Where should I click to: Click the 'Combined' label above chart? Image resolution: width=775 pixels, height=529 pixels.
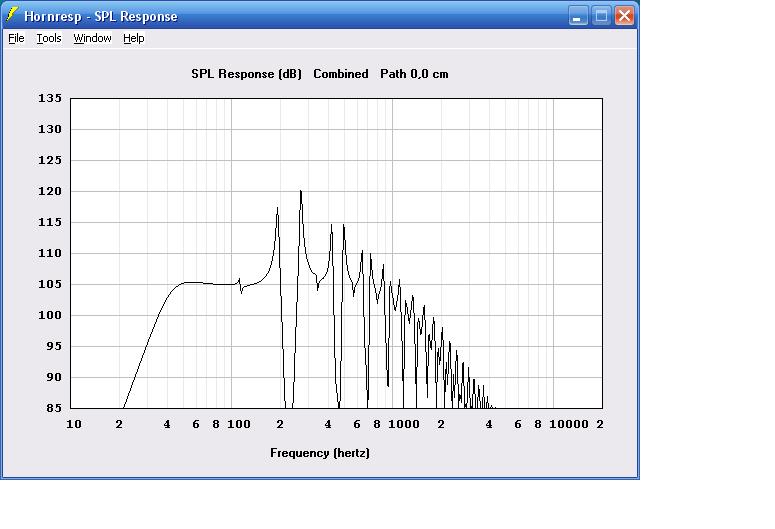click(341, 74)
